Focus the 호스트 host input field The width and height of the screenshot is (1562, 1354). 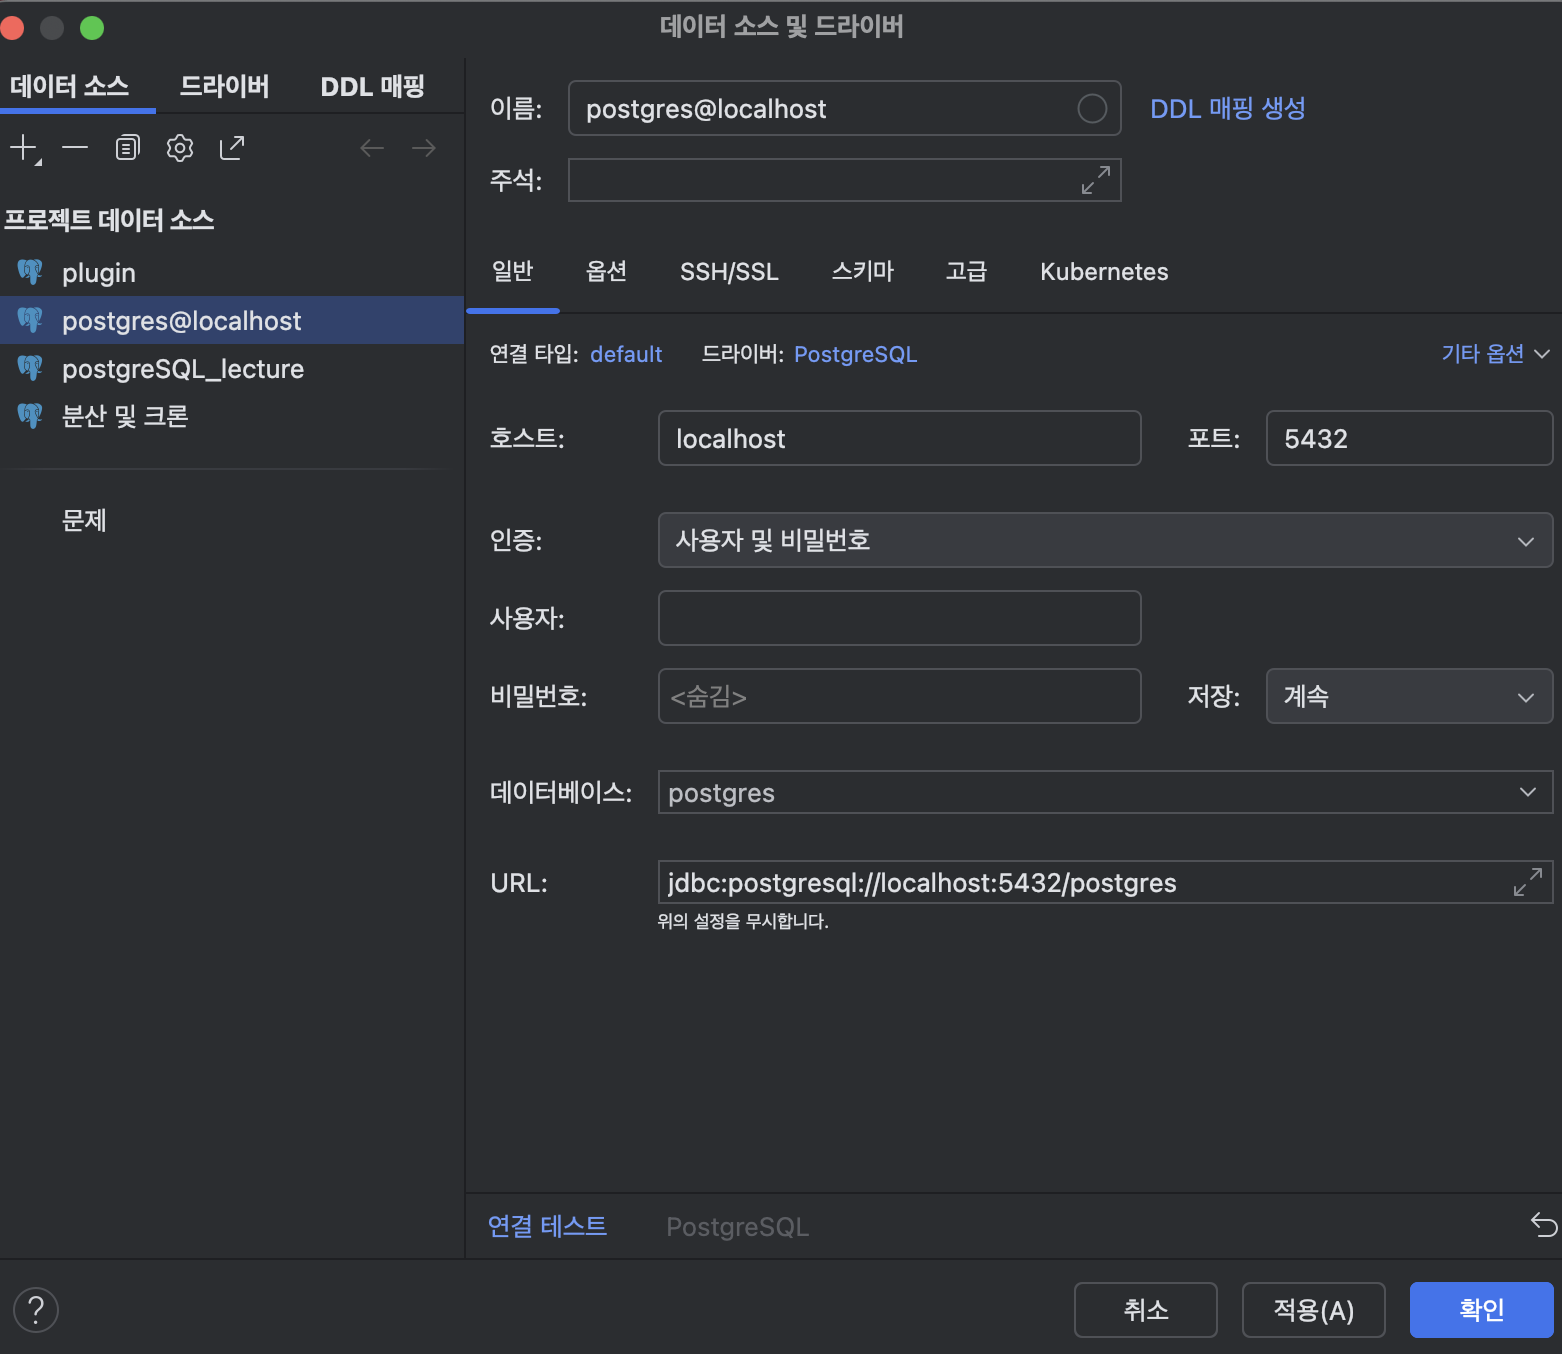click(900, 438)
